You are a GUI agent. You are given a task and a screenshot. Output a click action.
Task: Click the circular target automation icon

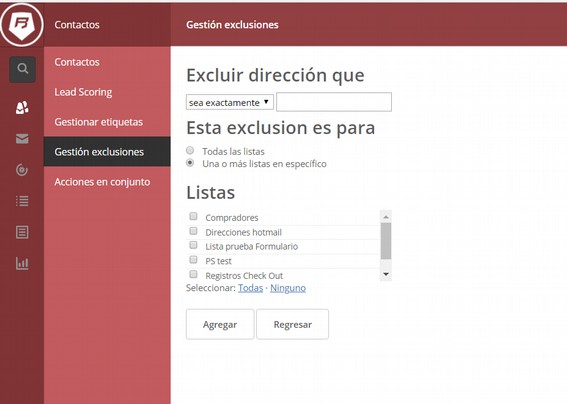tap(22, 170)
